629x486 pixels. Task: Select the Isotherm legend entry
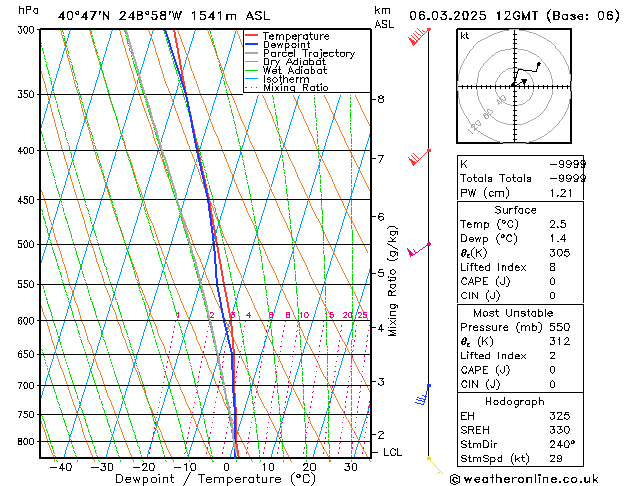tap(286, 79)
